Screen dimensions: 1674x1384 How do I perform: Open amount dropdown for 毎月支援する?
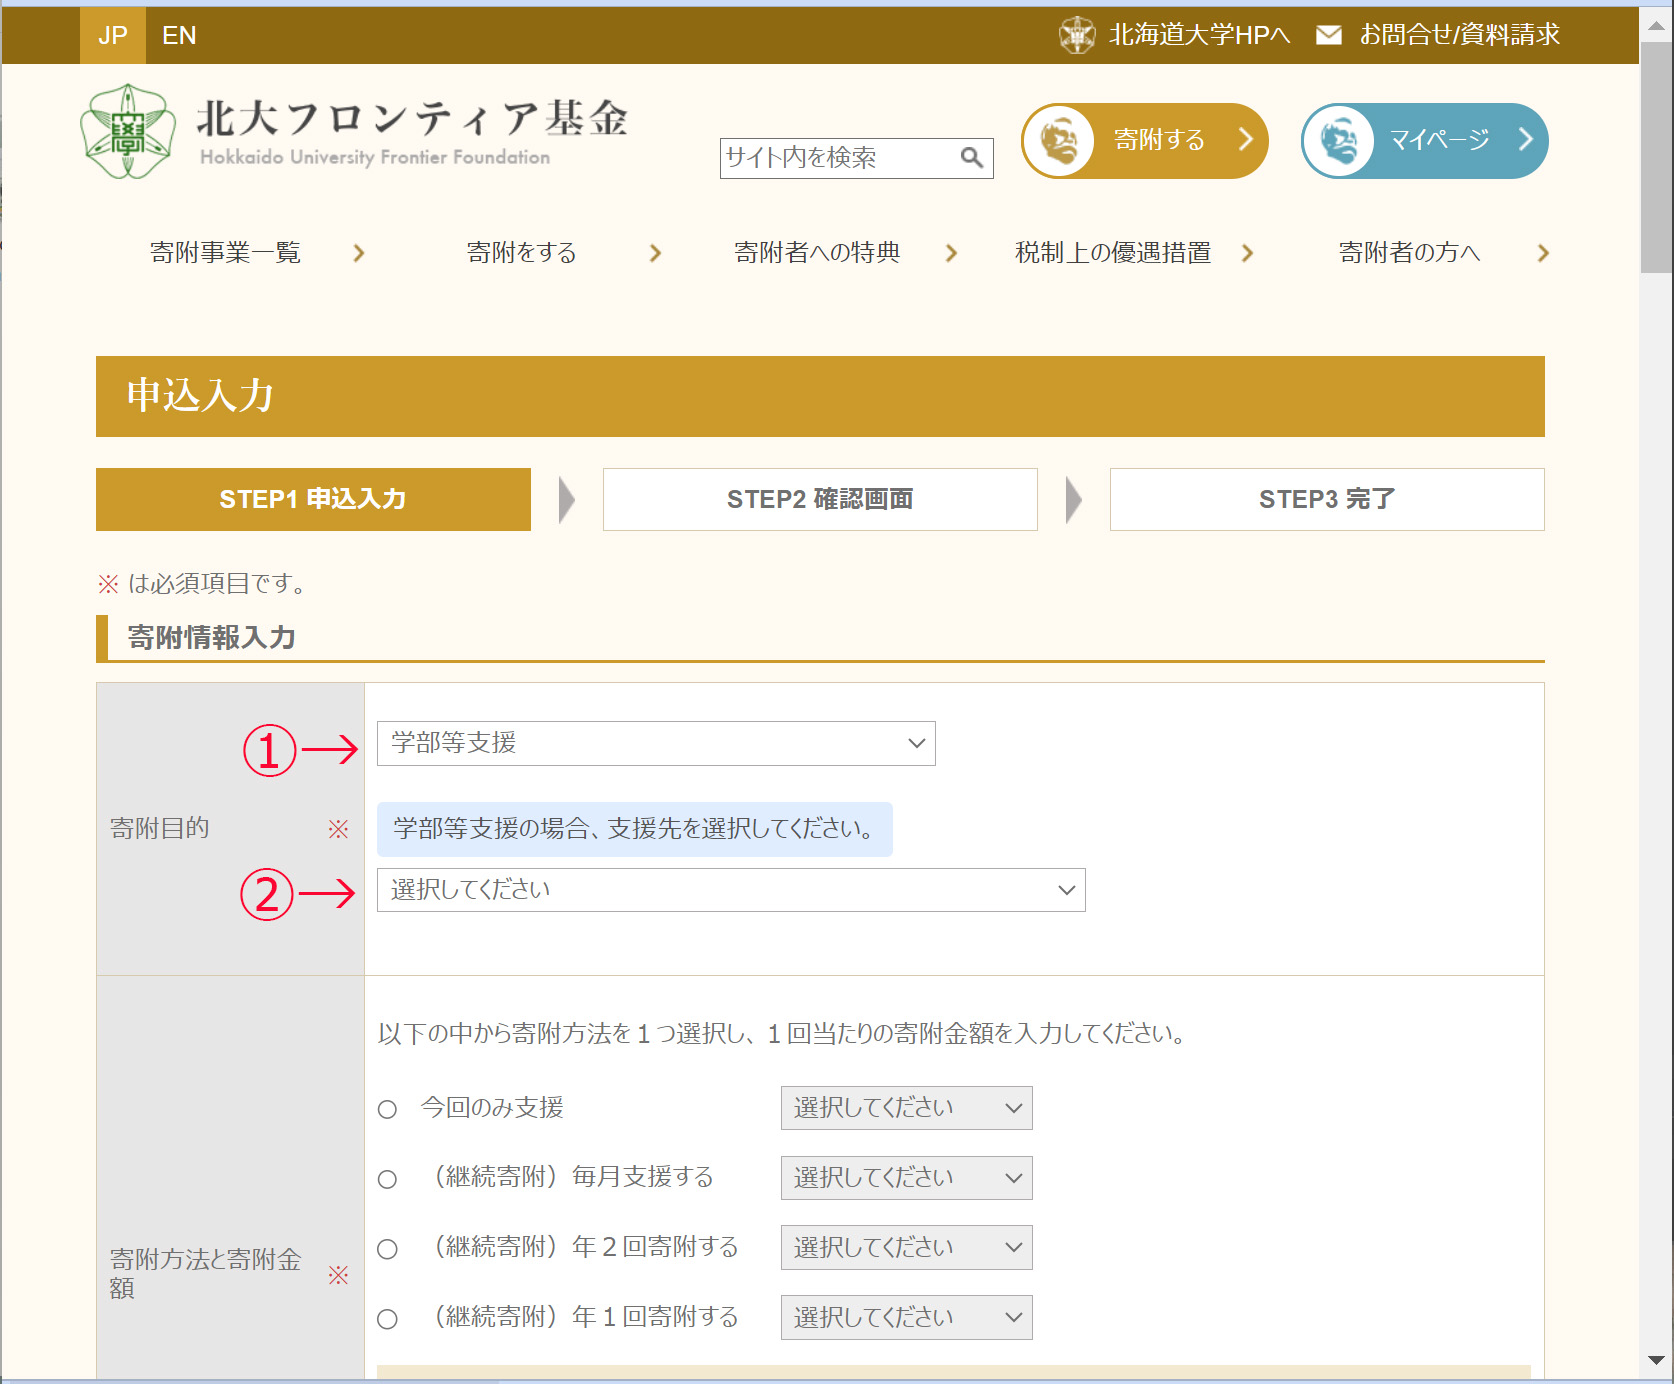pyautogui.click(x=906, y=1178)
